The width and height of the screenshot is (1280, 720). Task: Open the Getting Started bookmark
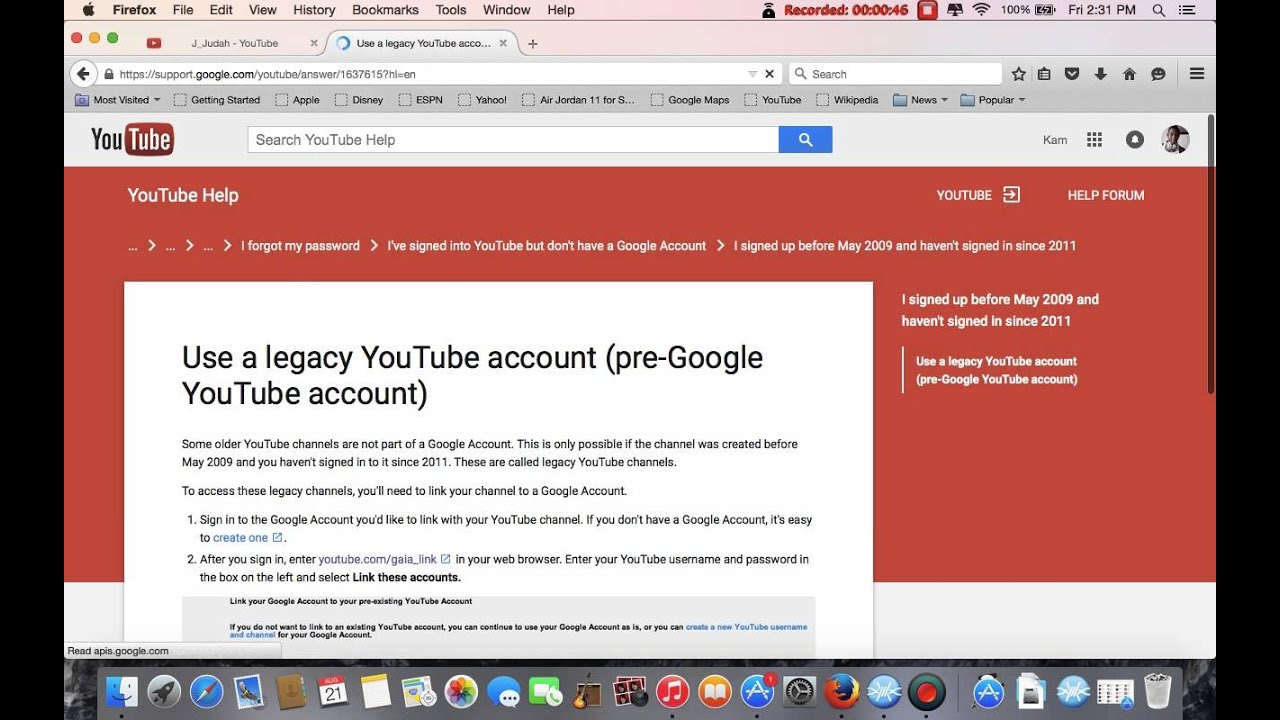click(x=217, y=100)
